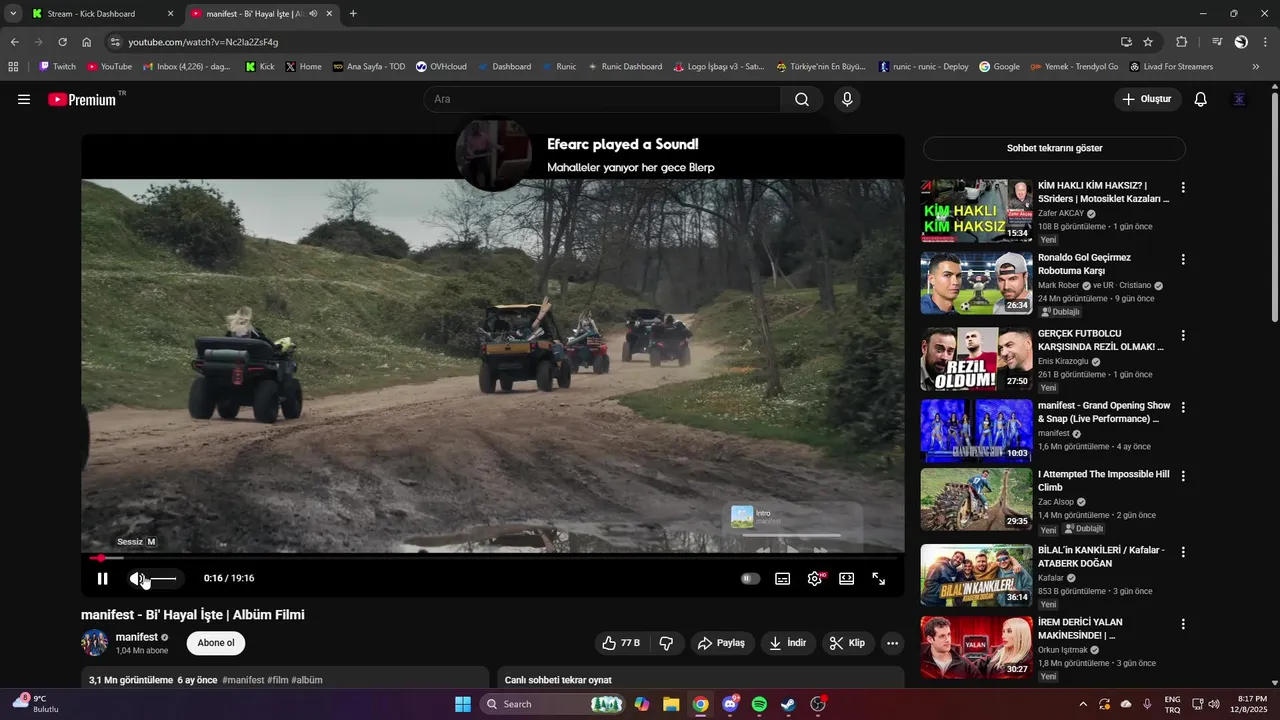Screen dimensions: 1280x720
Task: Open options for Ronaldo Gol Geçirmez video
Action: (1183, 259)
